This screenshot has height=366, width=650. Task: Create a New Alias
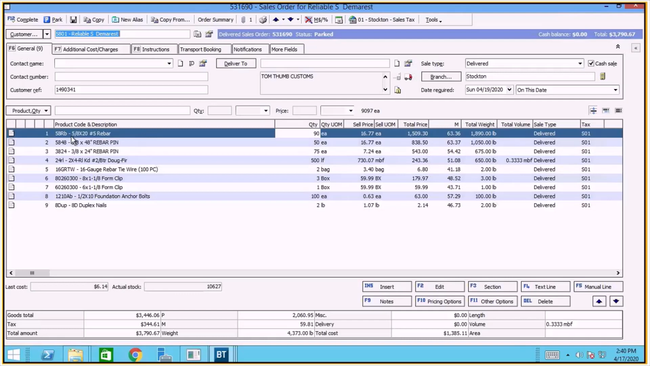(x=127, y=19)
